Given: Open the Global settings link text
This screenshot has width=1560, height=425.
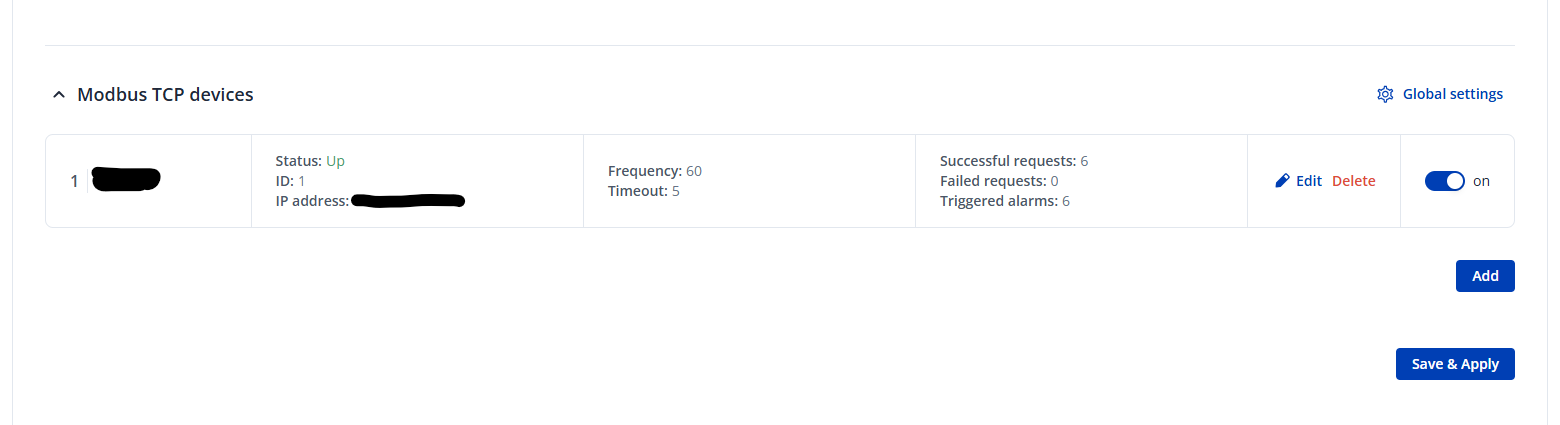Looking at the screenshot, I should pos(1452,94).
